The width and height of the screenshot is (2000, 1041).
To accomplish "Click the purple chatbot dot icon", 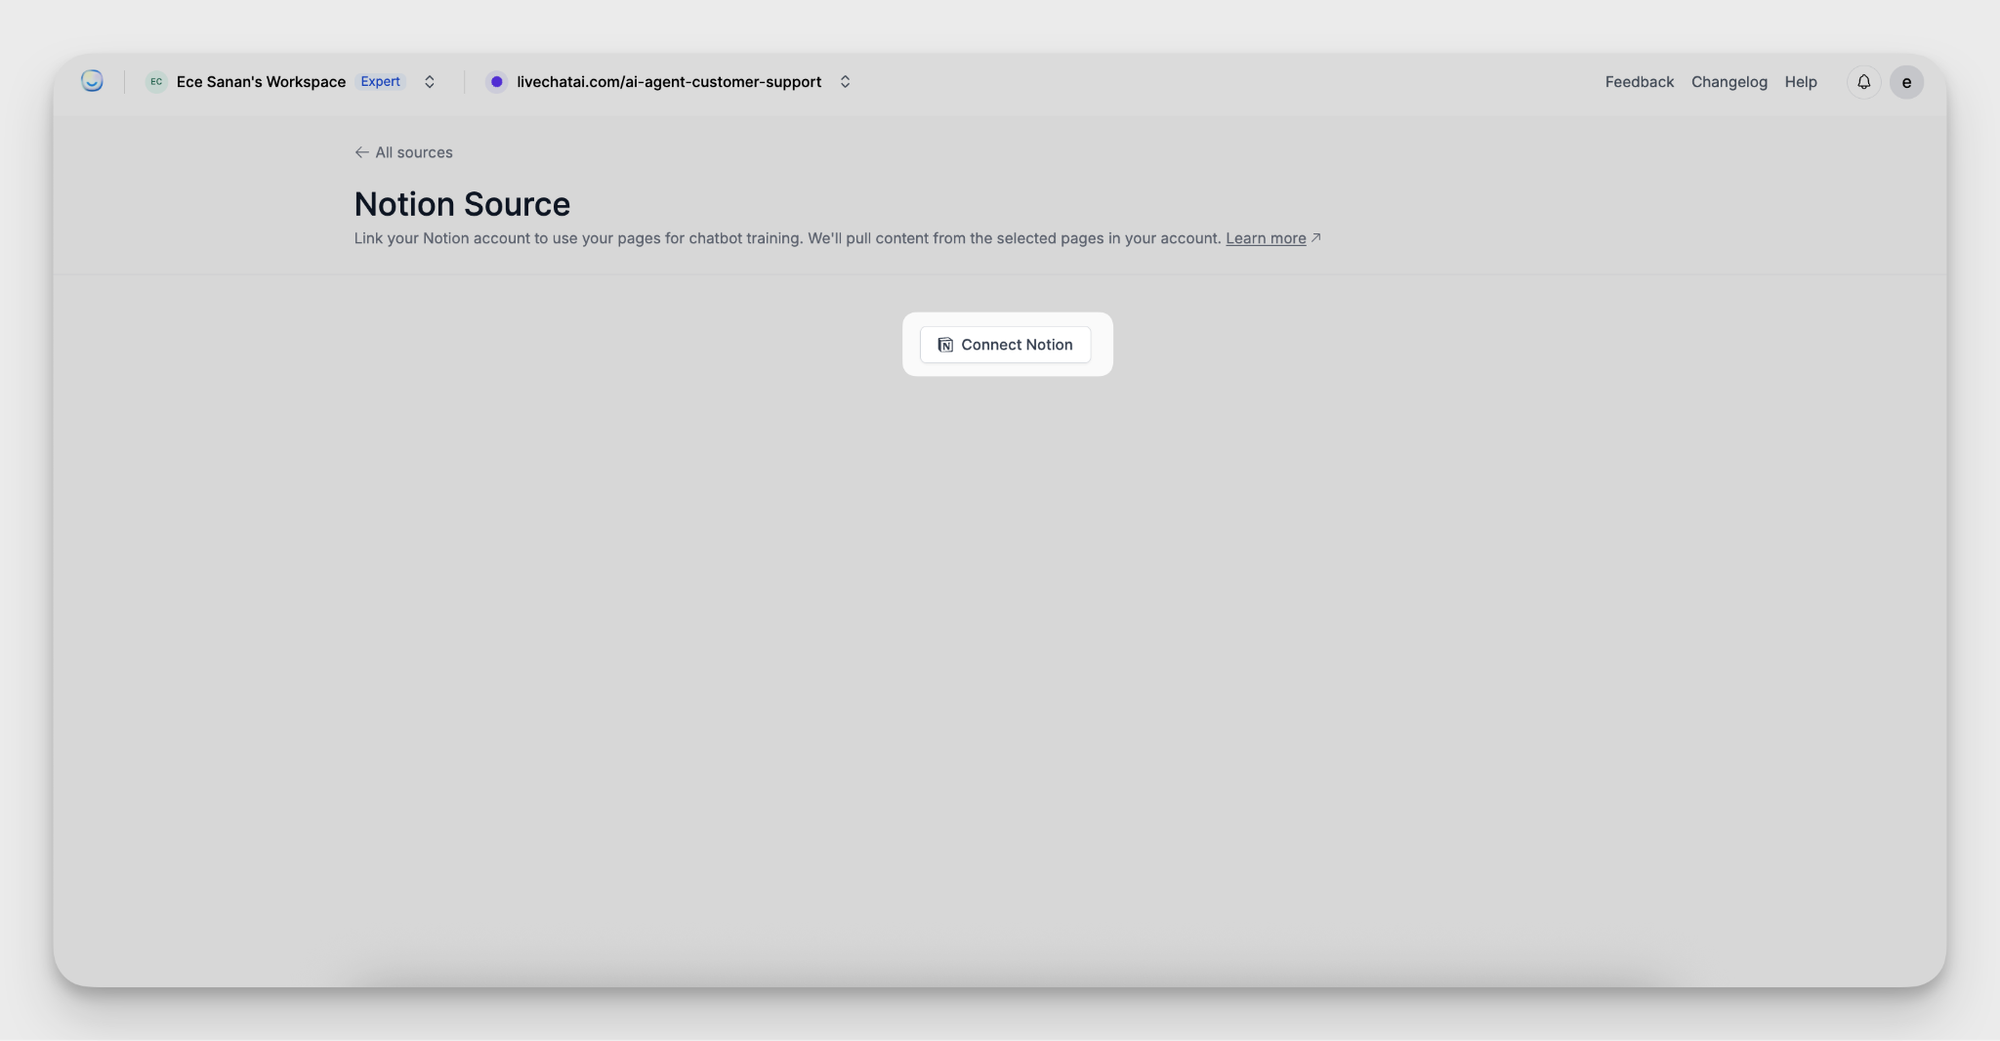I will (x=496, y=82).
